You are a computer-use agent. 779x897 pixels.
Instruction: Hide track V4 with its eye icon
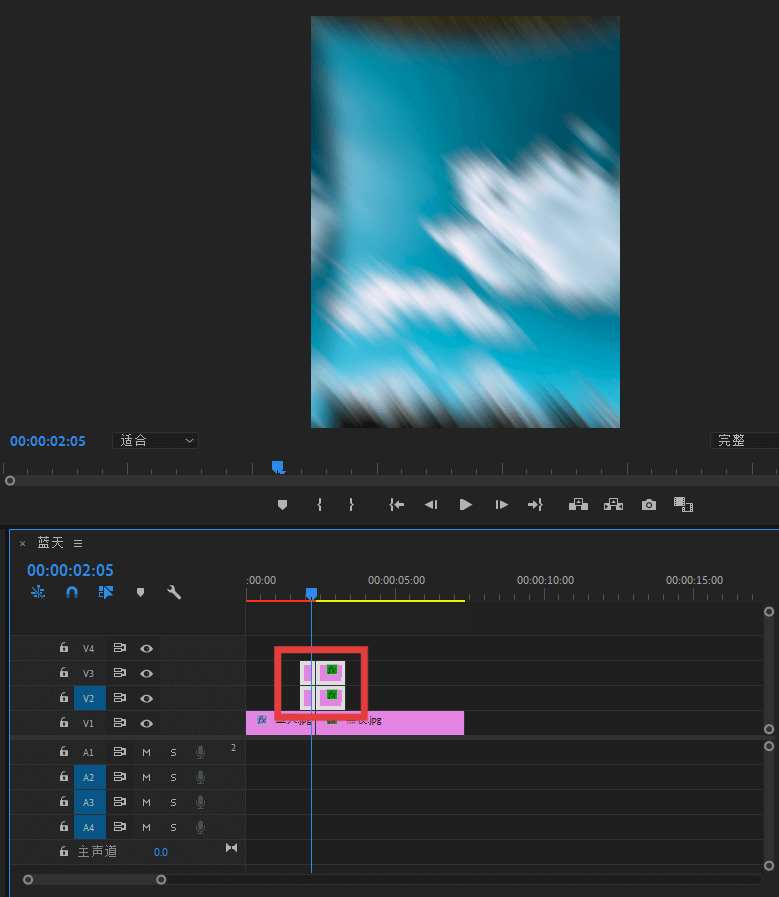147,649
